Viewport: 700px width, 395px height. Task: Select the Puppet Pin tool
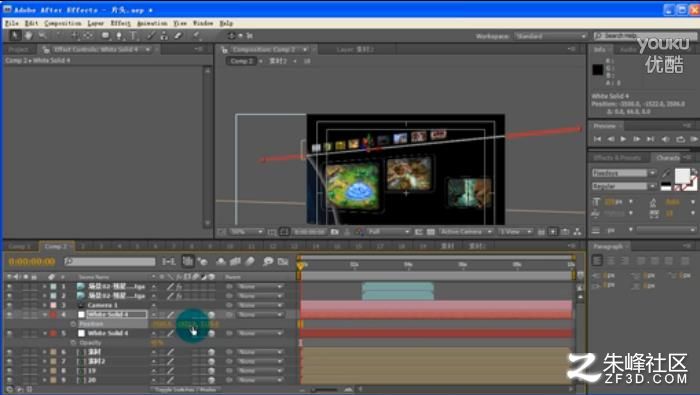tap(197, 36)
